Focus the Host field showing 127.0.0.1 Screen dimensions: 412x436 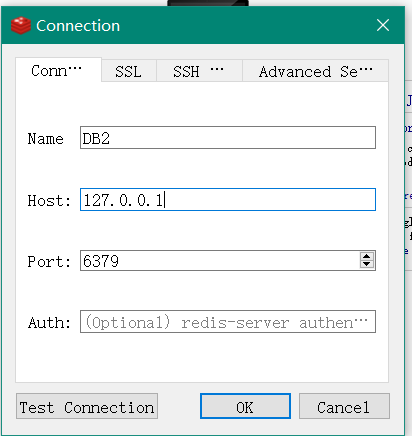(228, 200)
